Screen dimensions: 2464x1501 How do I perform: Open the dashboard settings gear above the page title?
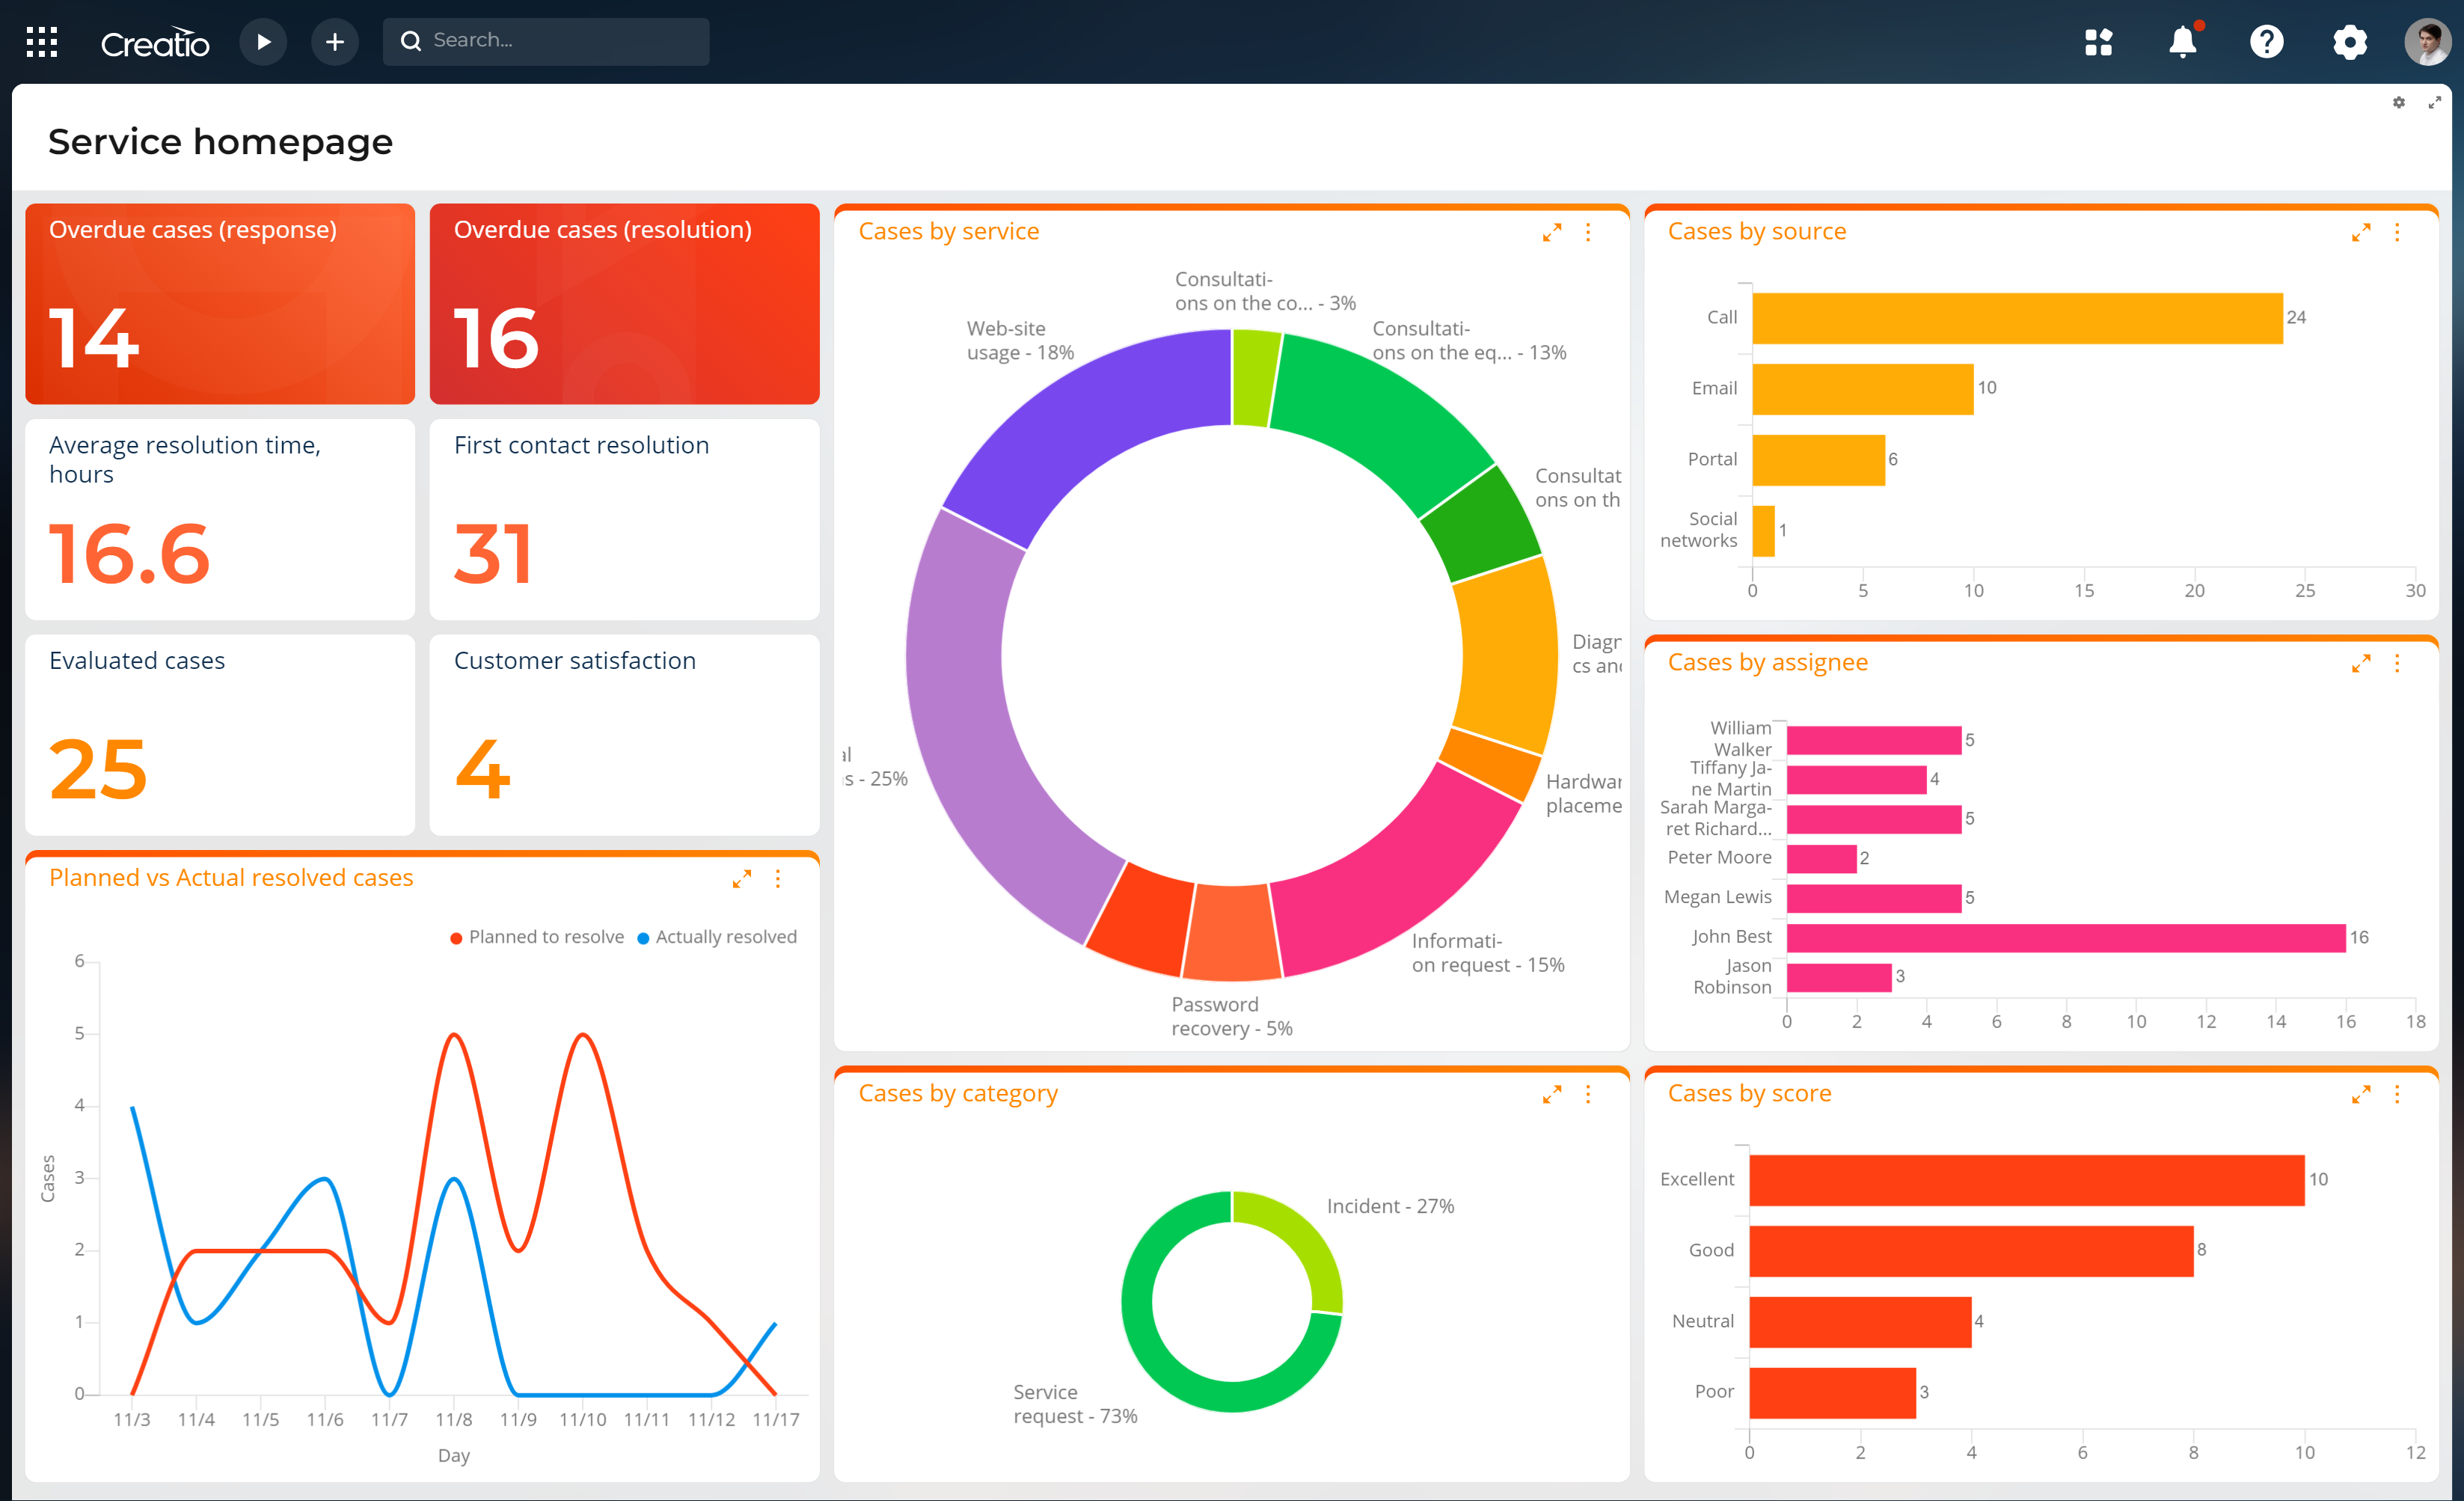pyautogui.click(x=2398, y=102)
